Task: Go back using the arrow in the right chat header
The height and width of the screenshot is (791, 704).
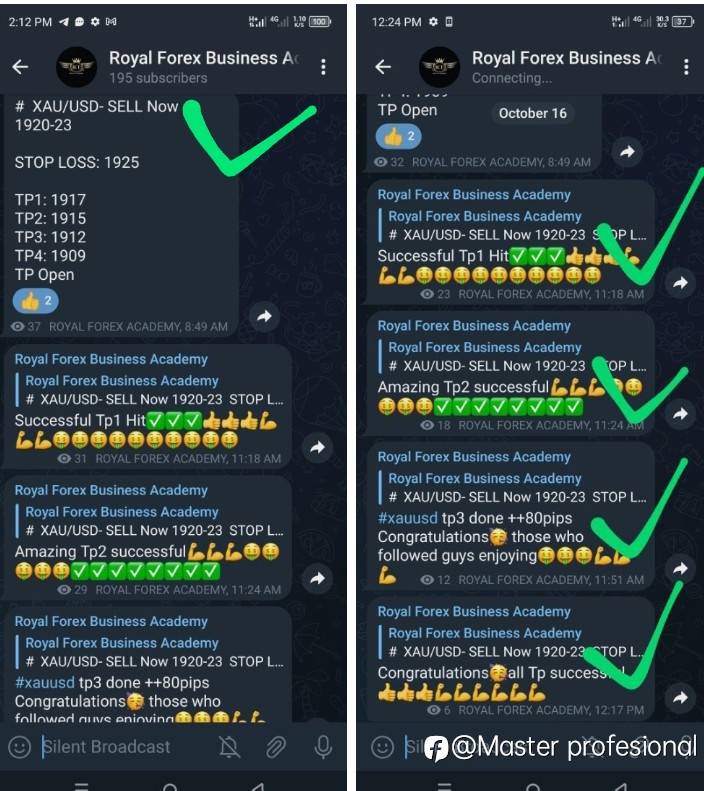Action: click(383, 67)
